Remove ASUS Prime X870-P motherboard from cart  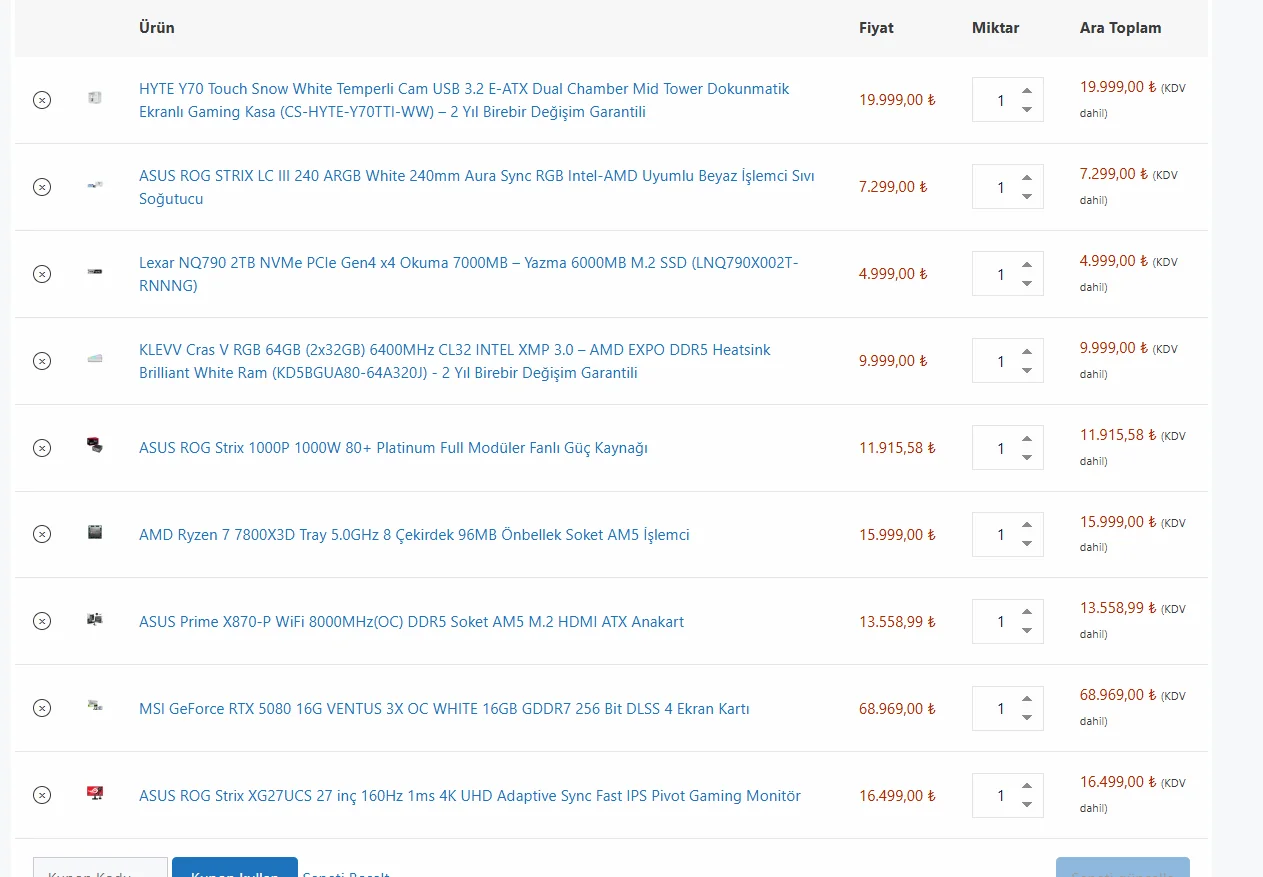coord(42,622)
